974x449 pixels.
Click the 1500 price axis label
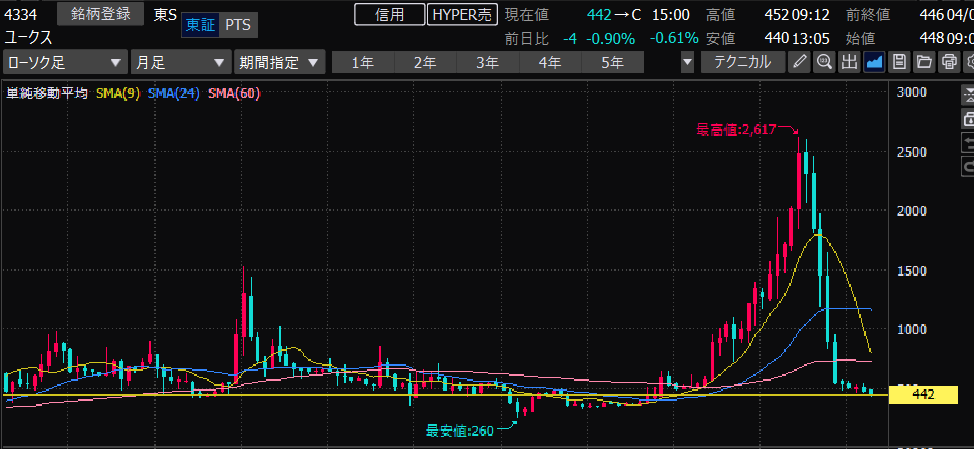tap(912, 271)
